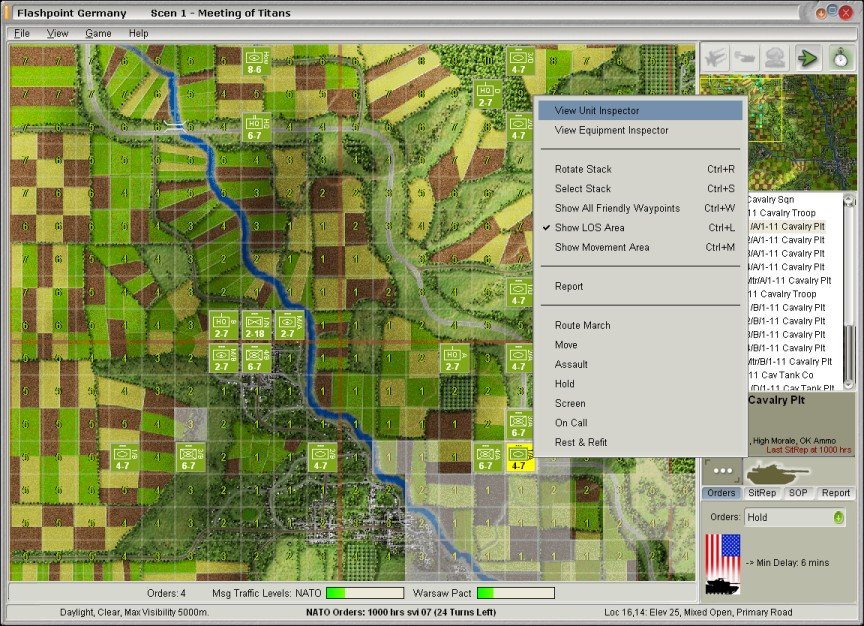This screenshot has width=864, height=626.
Task: Click NATO message traffic level bar
Action: [x=365, y=593]
